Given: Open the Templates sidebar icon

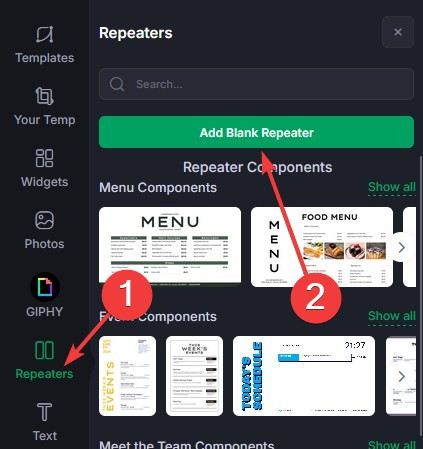Looking at the screenshot, I should point(45,35).
